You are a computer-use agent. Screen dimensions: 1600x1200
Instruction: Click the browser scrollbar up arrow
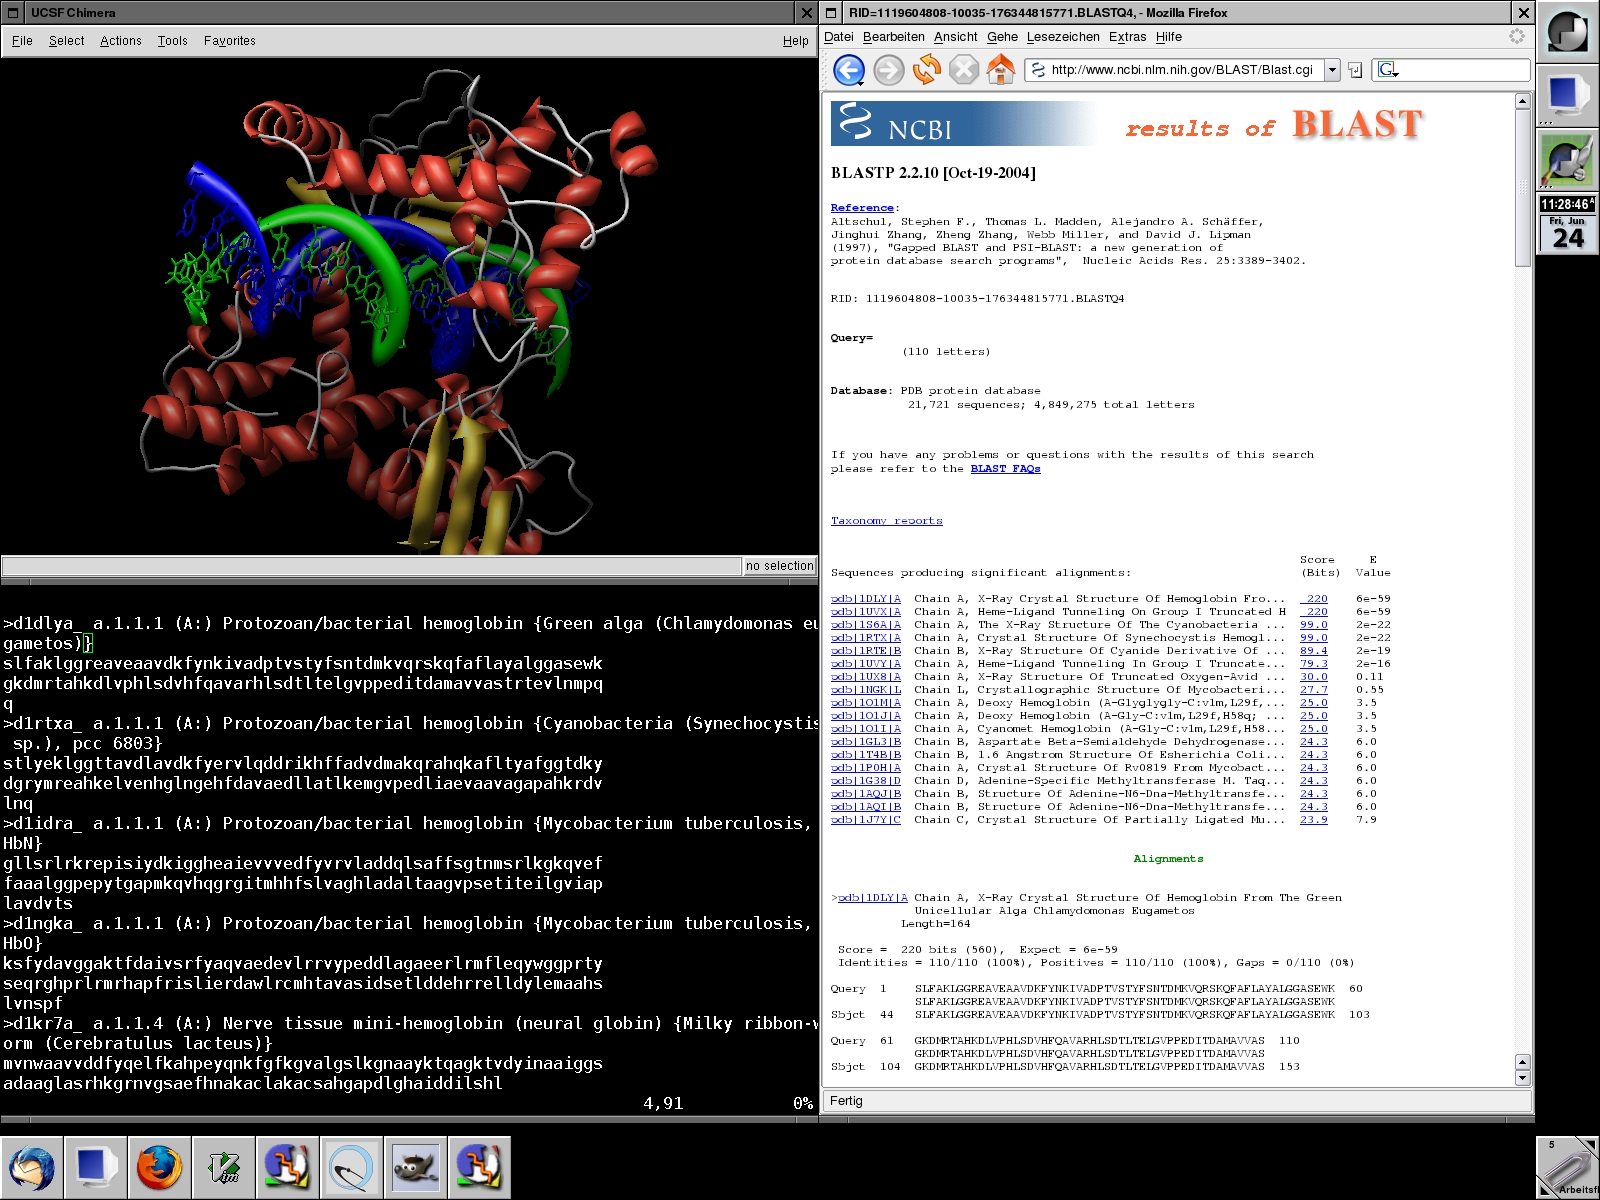(x=1523, y=101)
